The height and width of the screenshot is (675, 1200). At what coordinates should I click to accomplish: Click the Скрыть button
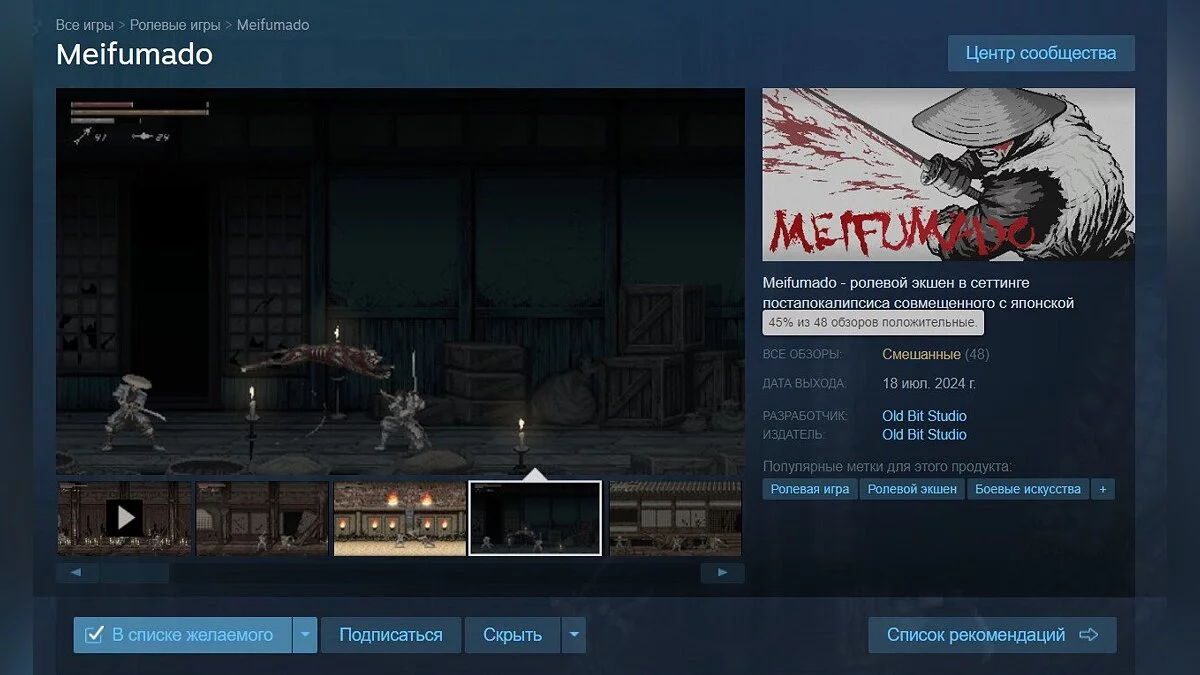coord(512,635)
